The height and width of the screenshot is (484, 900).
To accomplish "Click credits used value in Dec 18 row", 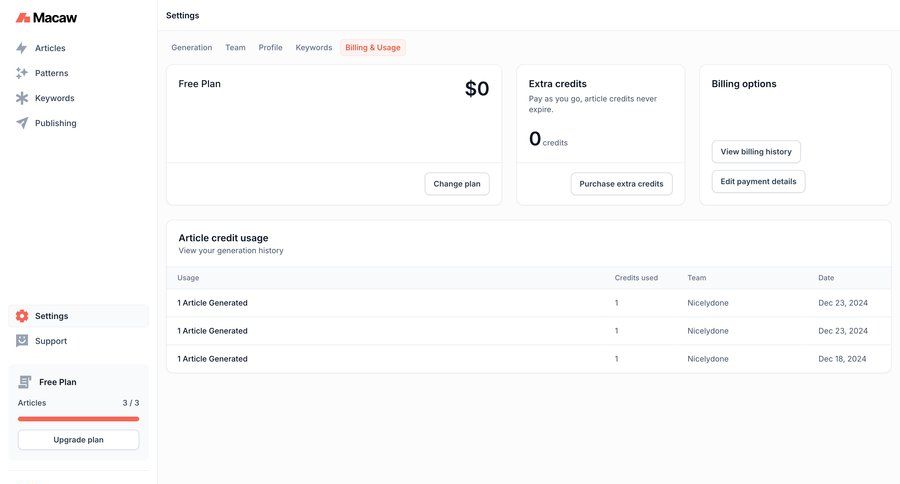I will point(616,359).
